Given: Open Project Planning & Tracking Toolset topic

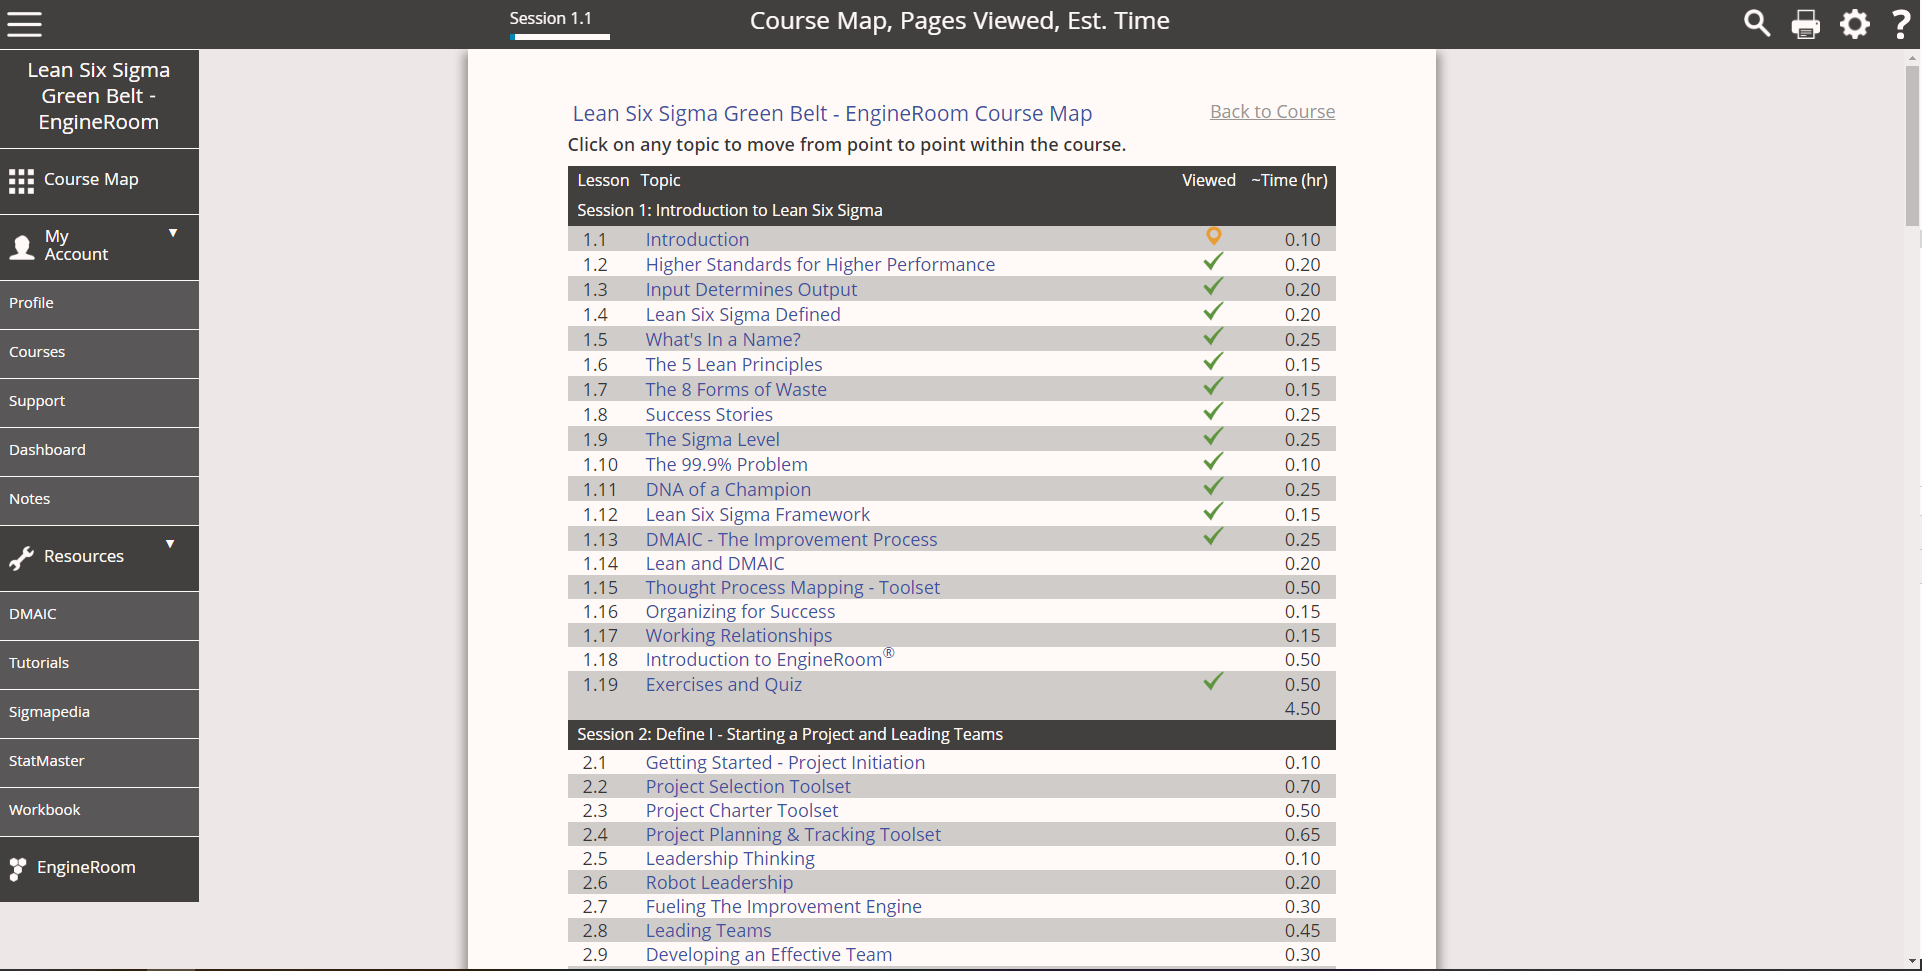Looking at the screenshot, I should (793, 835).
